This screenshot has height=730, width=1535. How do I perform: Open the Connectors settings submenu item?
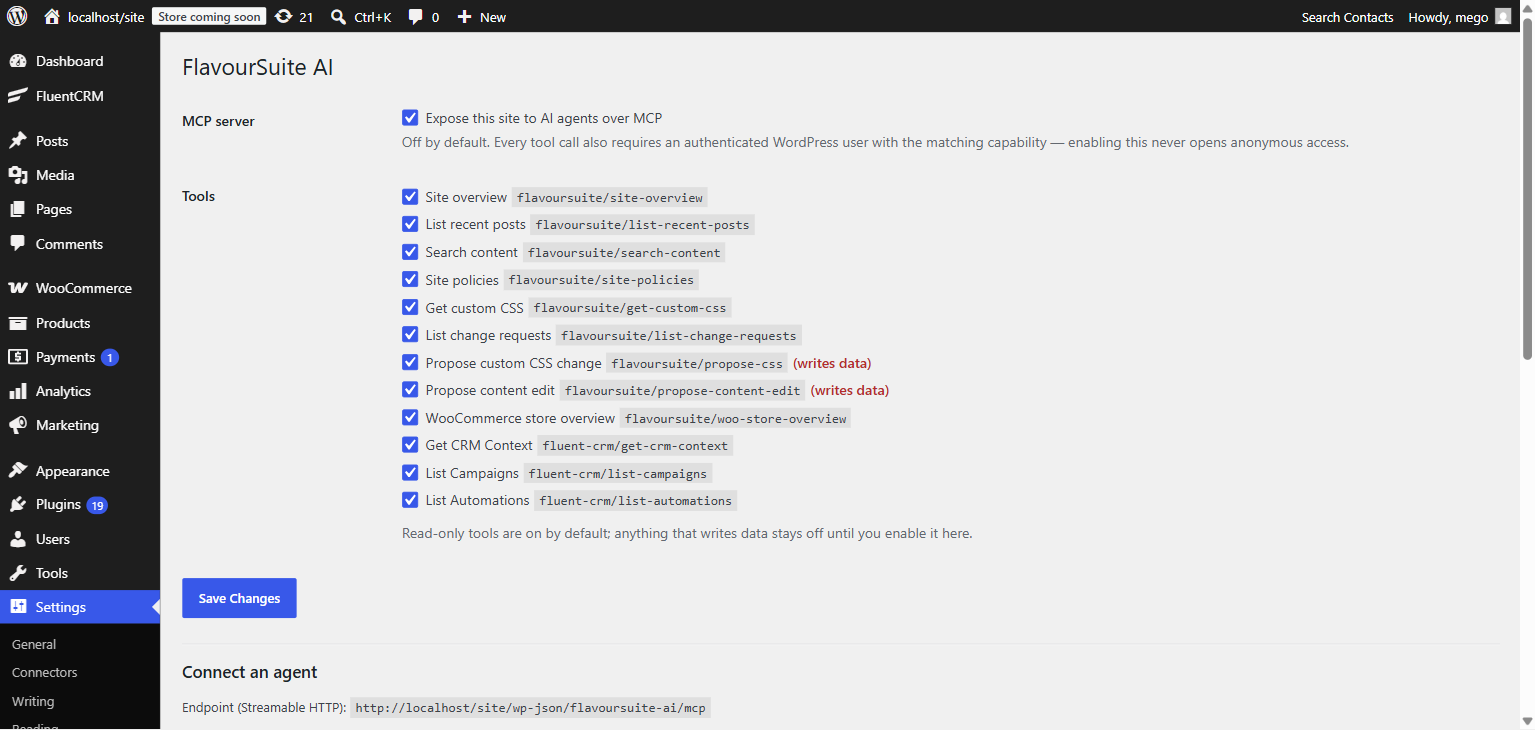pyautogui.click(x=45, y=672)
